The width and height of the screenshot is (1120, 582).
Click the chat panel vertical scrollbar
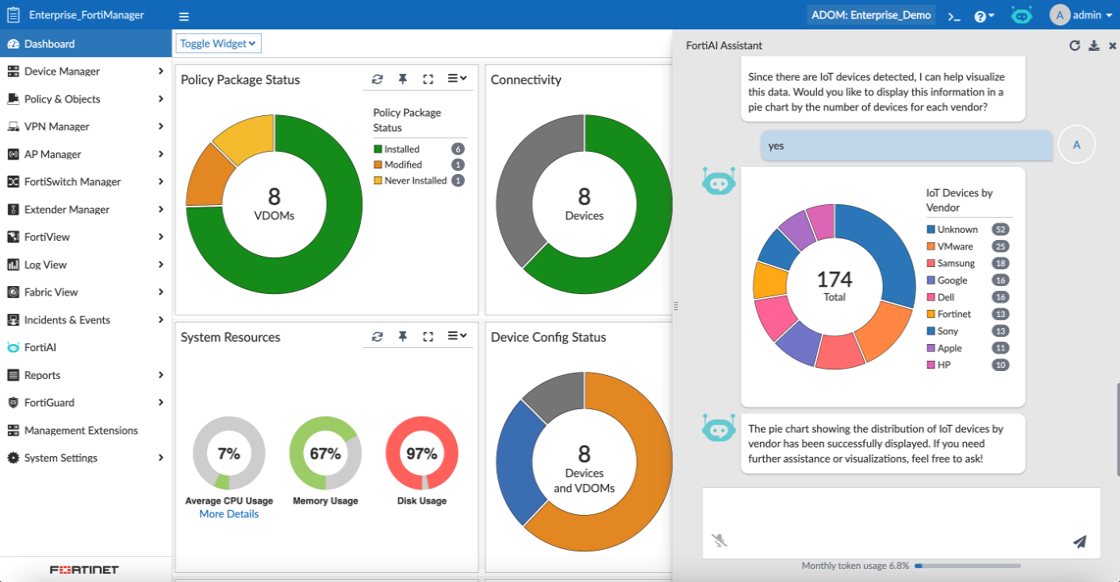click(x=1117, y=430)
